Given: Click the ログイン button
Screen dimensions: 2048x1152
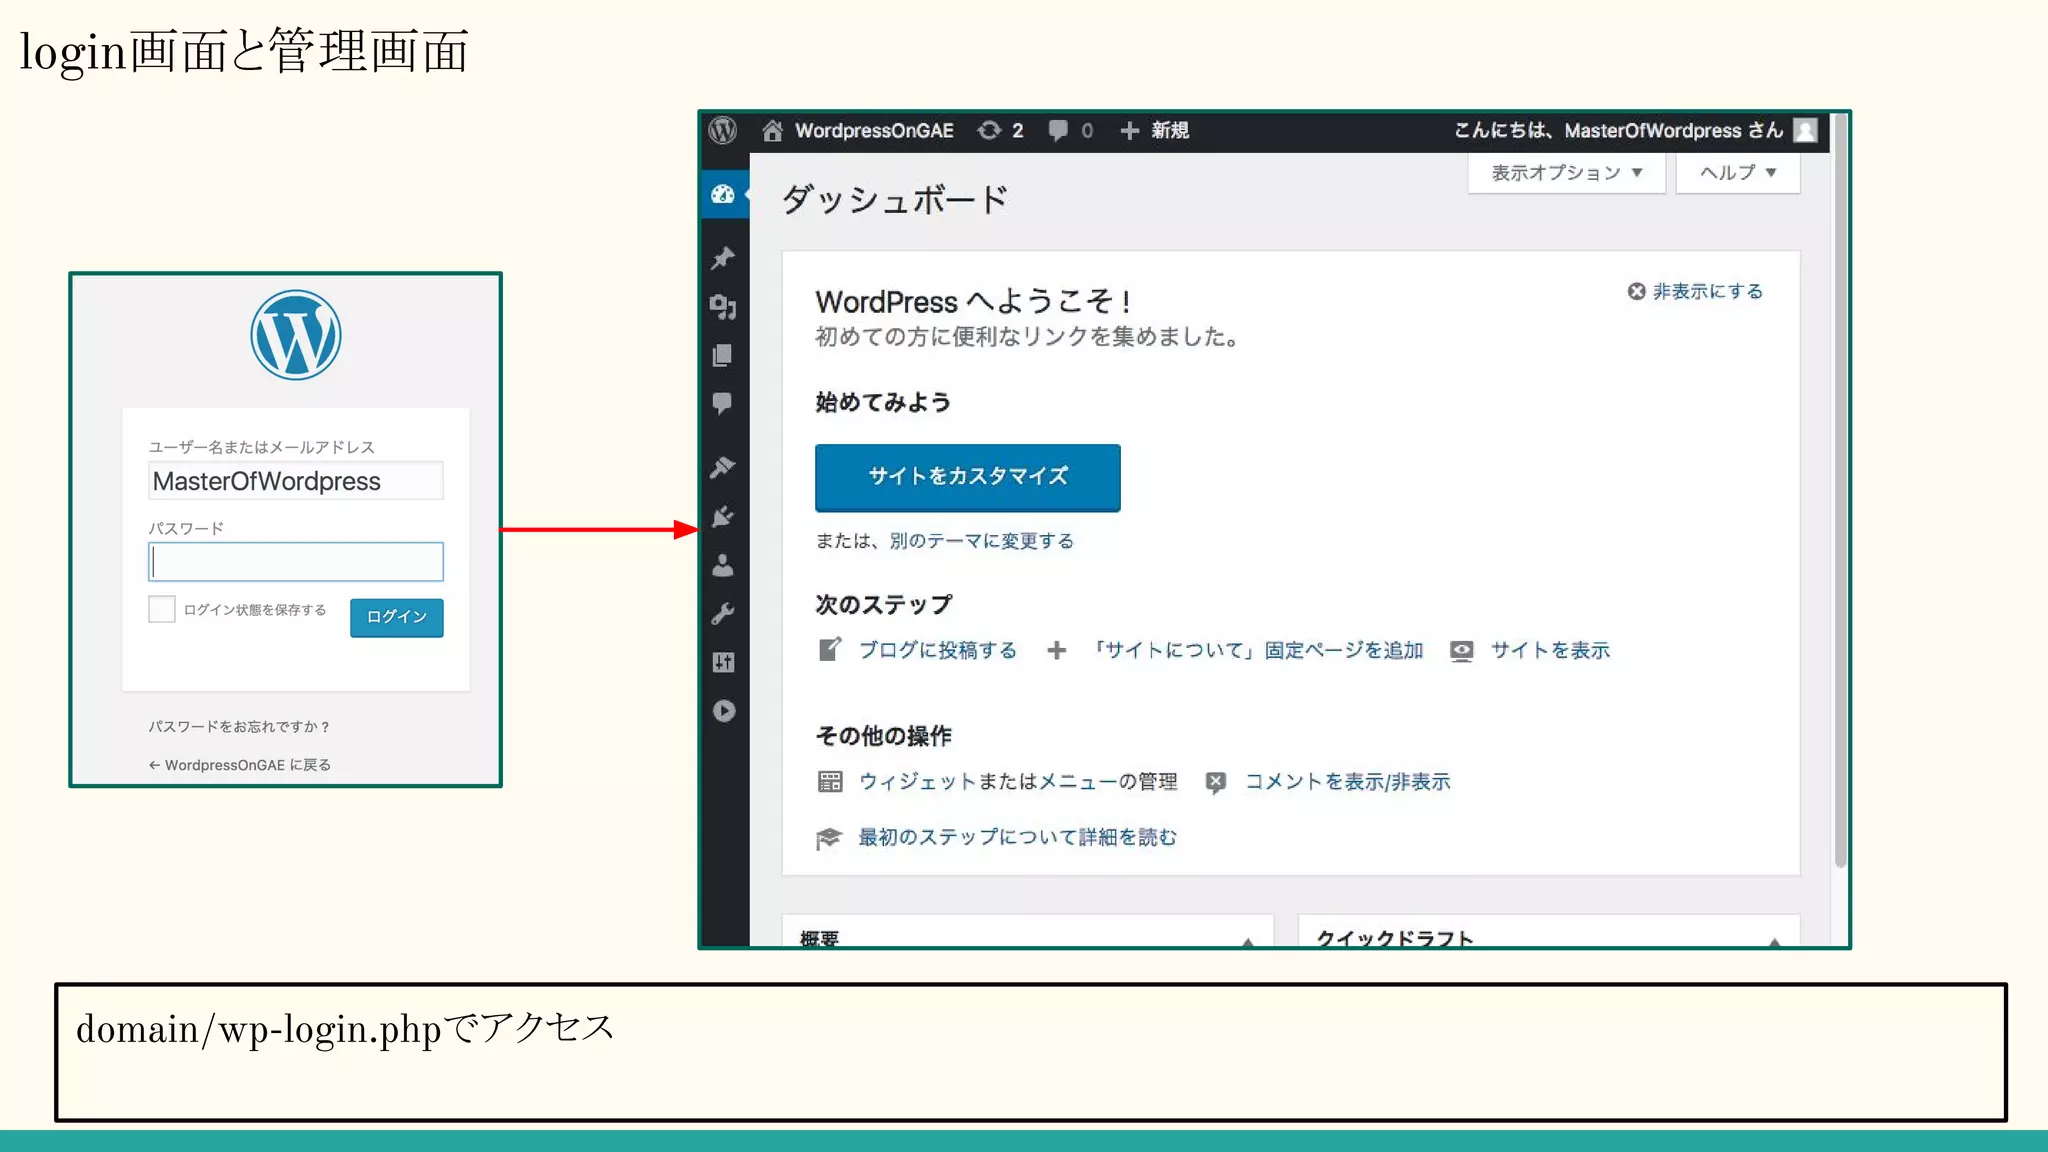Looking at the screenshot, I should [x=397, y=617].
